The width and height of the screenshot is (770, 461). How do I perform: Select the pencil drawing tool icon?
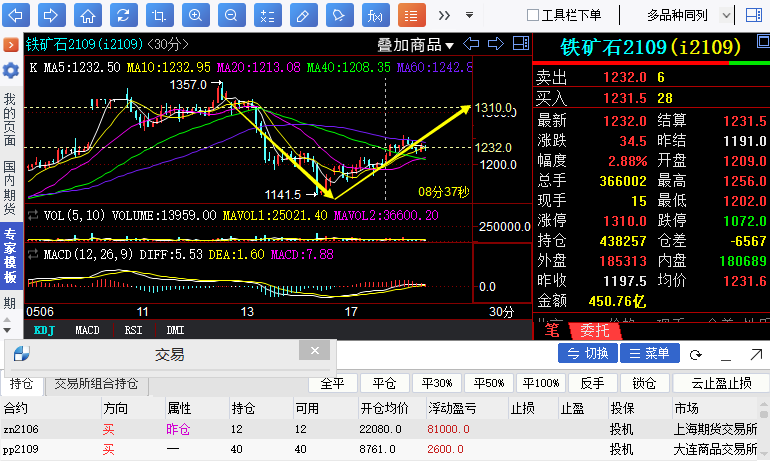[x=303, y=15]
